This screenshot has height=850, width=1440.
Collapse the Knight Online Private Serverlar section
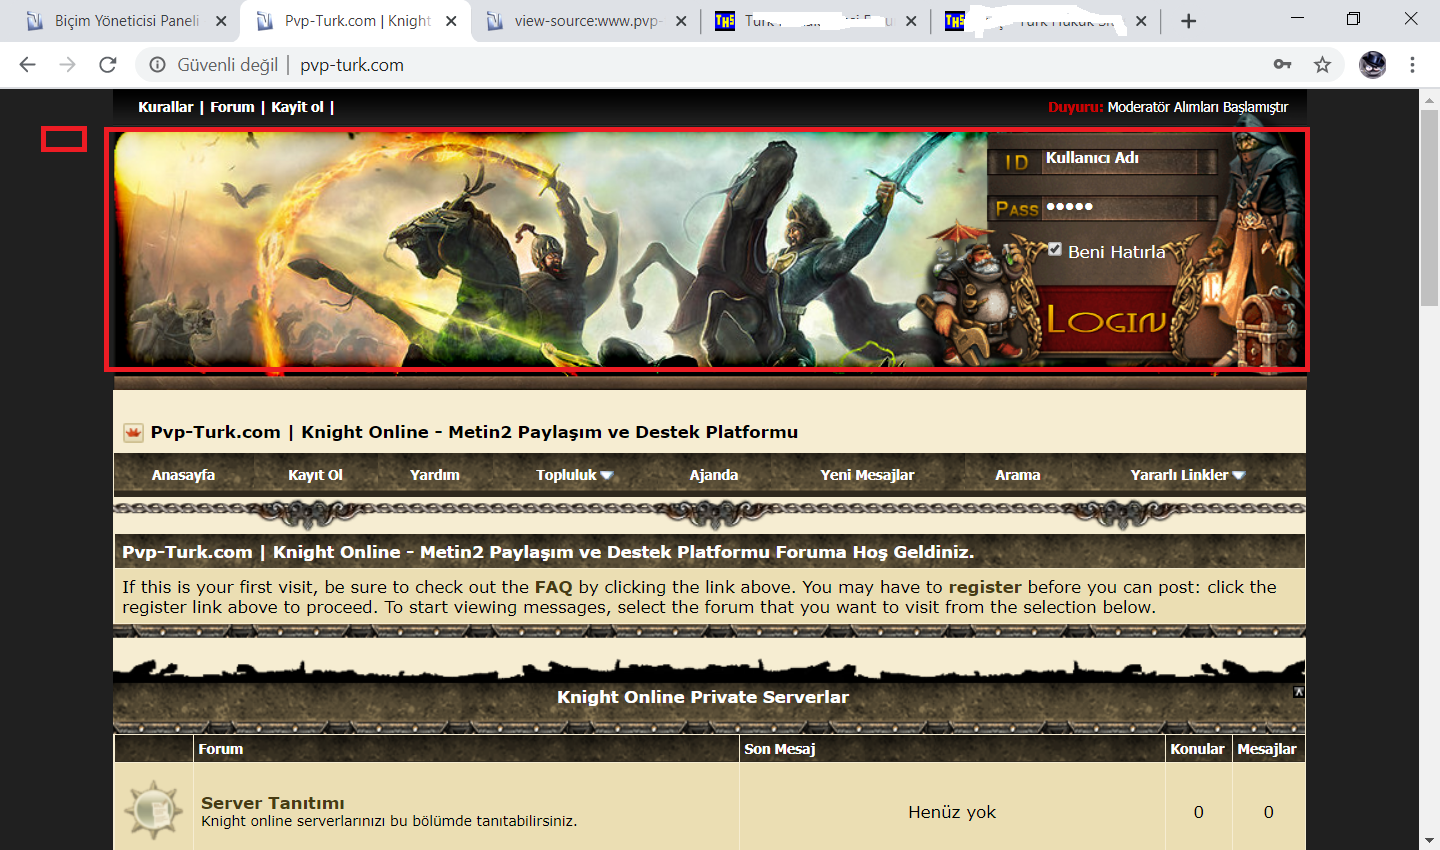tap(1298, 692)
